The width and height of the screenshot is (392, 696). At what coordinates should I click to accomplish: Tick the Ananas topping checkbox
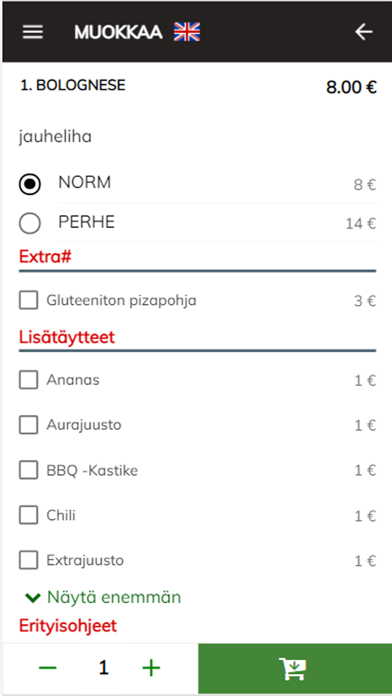[28, 380]
